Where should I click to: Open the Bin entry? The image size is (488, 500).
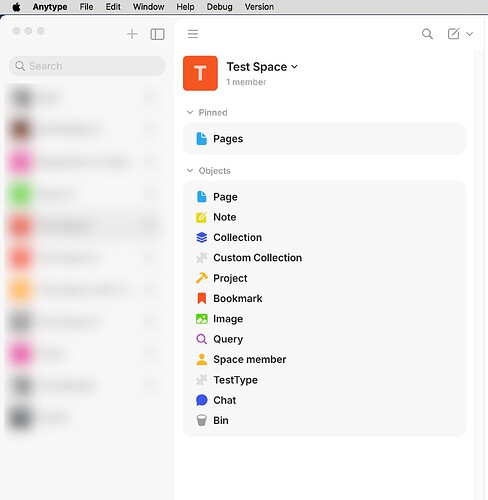tap(324, 420)
